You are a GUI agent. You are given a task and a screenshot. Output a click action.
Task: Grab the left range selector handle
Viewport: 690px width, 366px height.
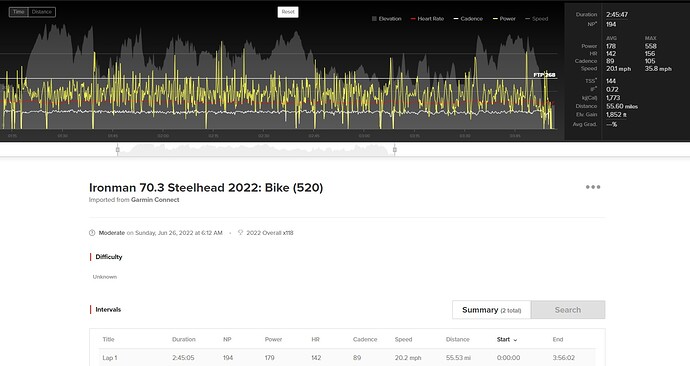[117, 150]
